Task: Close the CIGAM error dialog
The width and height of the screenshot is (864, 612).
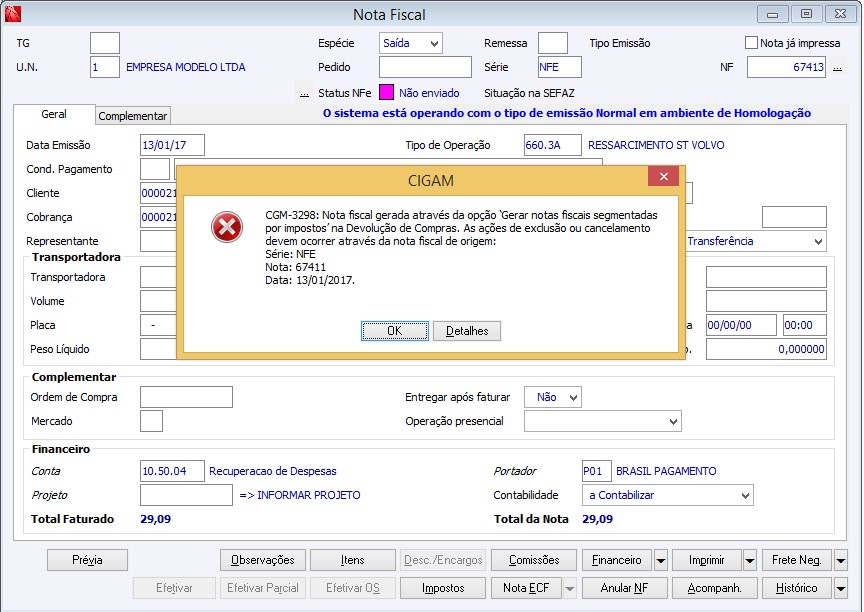Action: point(663,176)
